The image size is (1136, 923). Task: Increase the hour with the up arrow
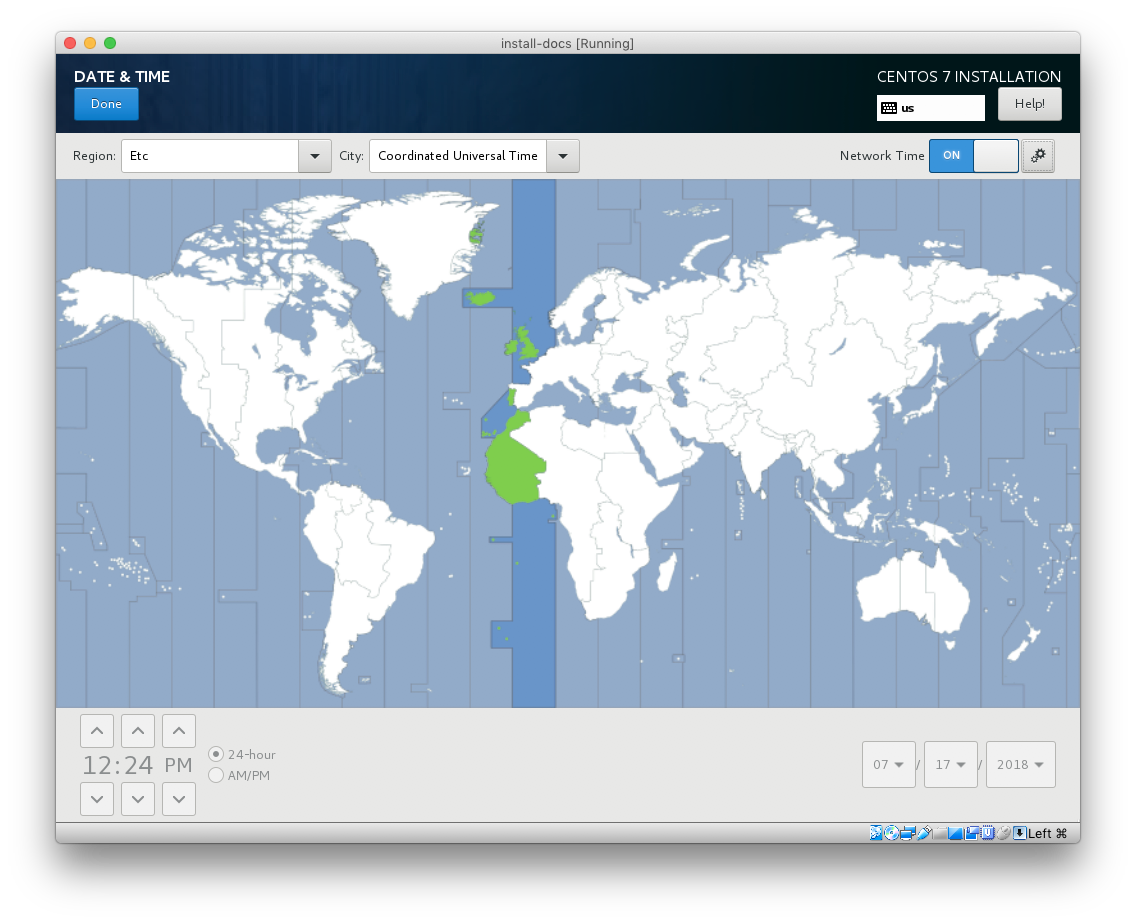[97, 731]
